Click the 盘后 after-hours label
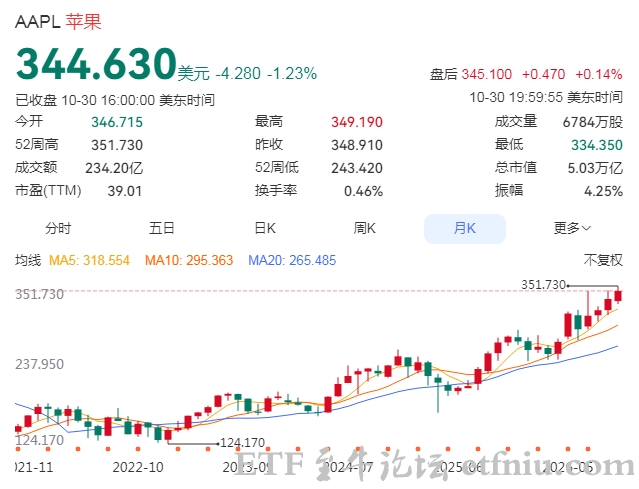The width and height of the screenshot is (639, 489). coord(443,75)
